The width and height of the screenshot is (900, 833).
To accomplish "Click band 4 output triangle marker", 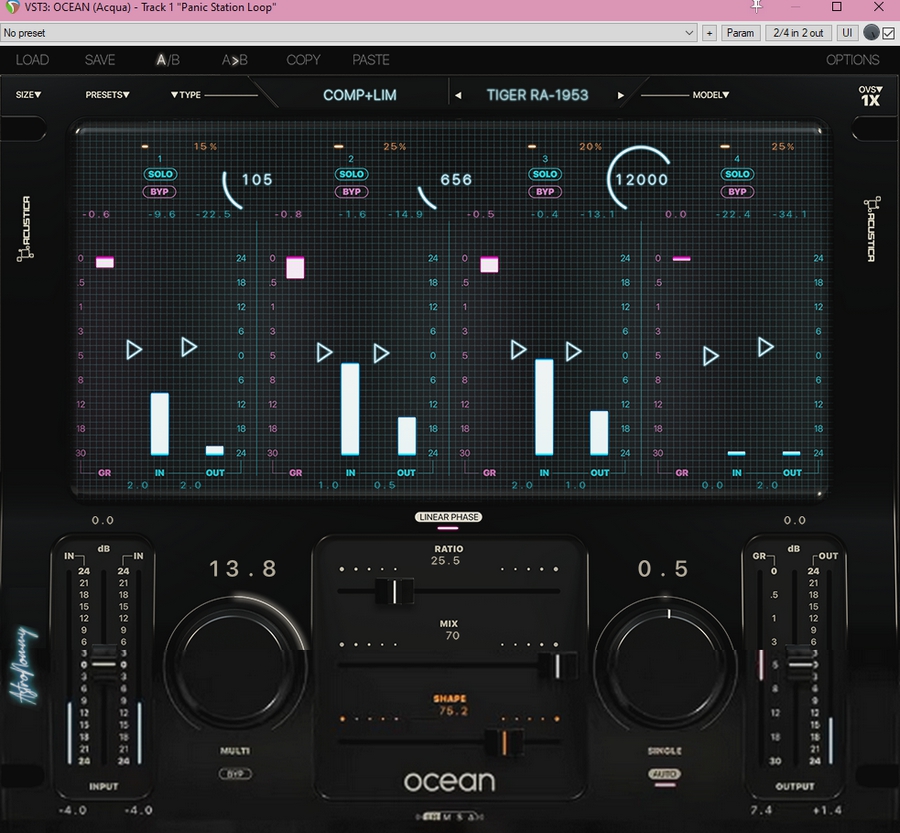I will 765,347.
